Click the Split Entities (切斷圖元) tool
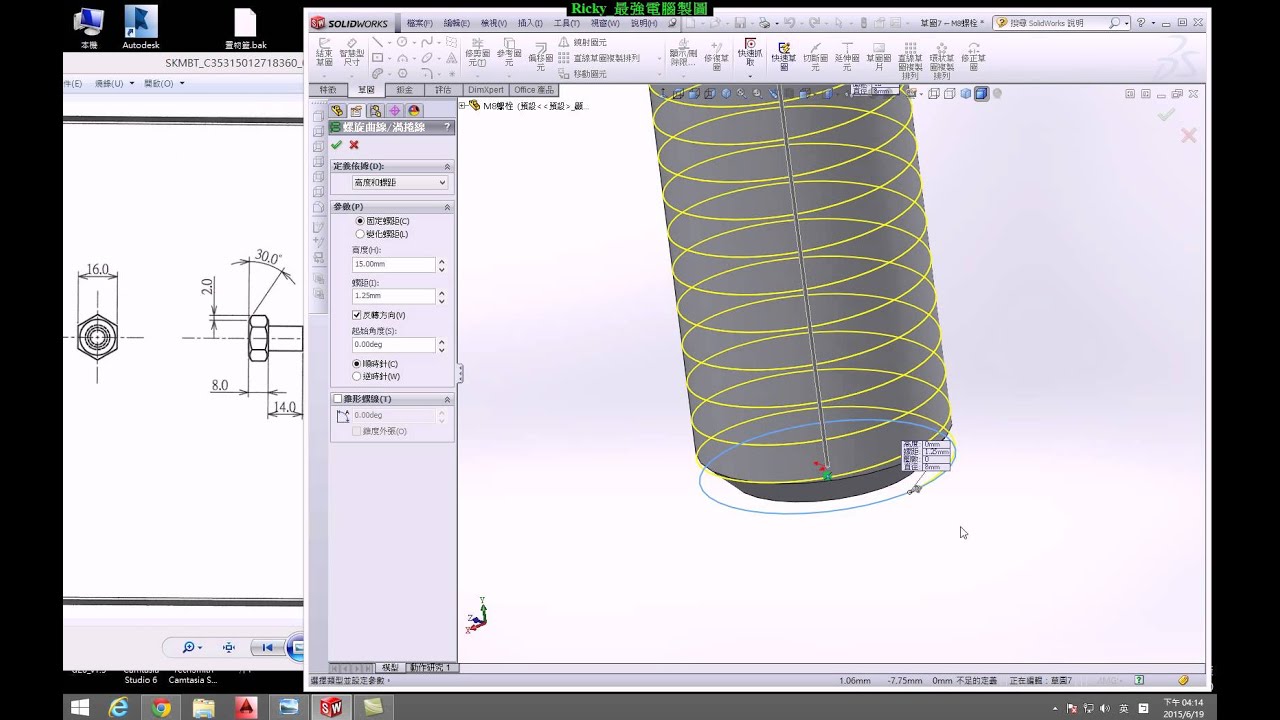1280x720 pixels. coord(815,55)
